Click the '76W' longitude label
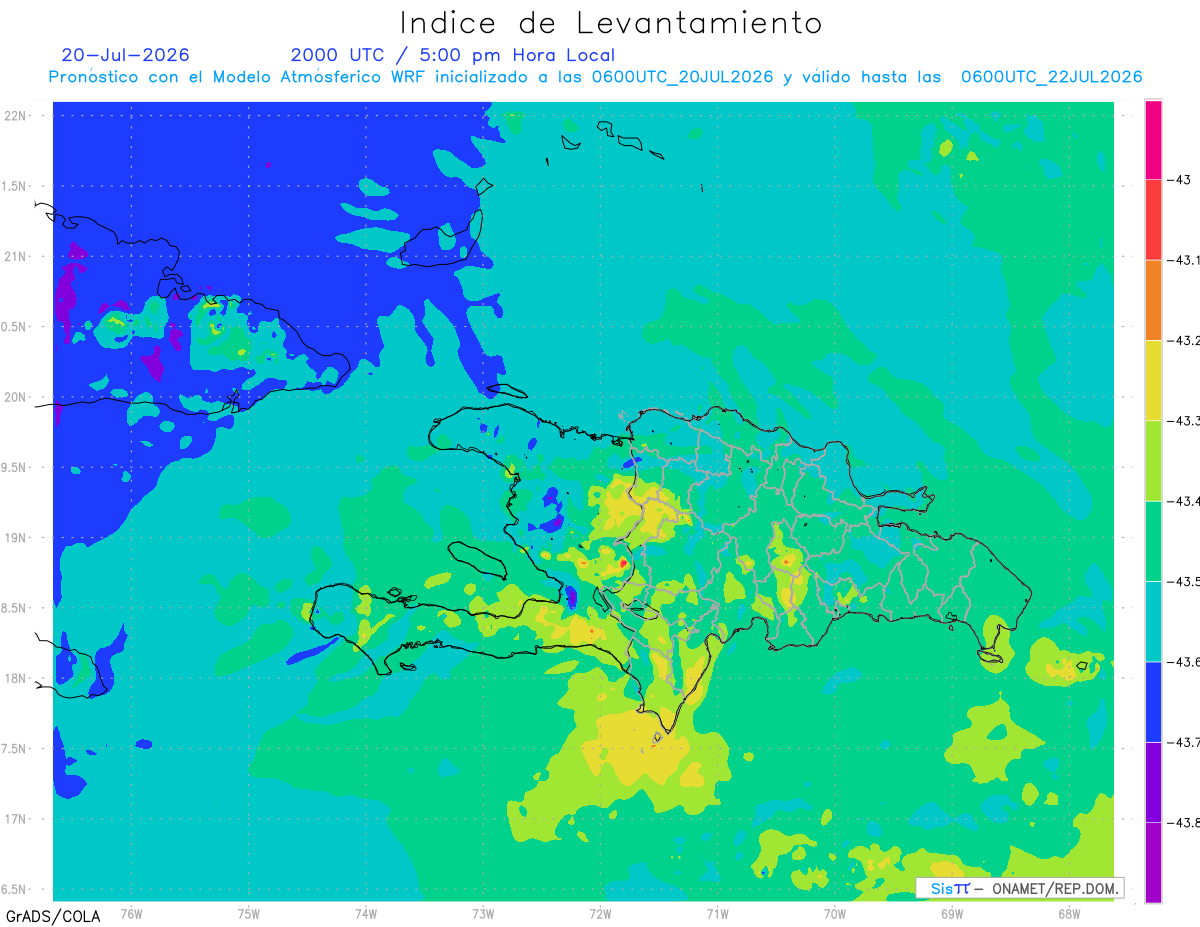 [x=131, y=913]
